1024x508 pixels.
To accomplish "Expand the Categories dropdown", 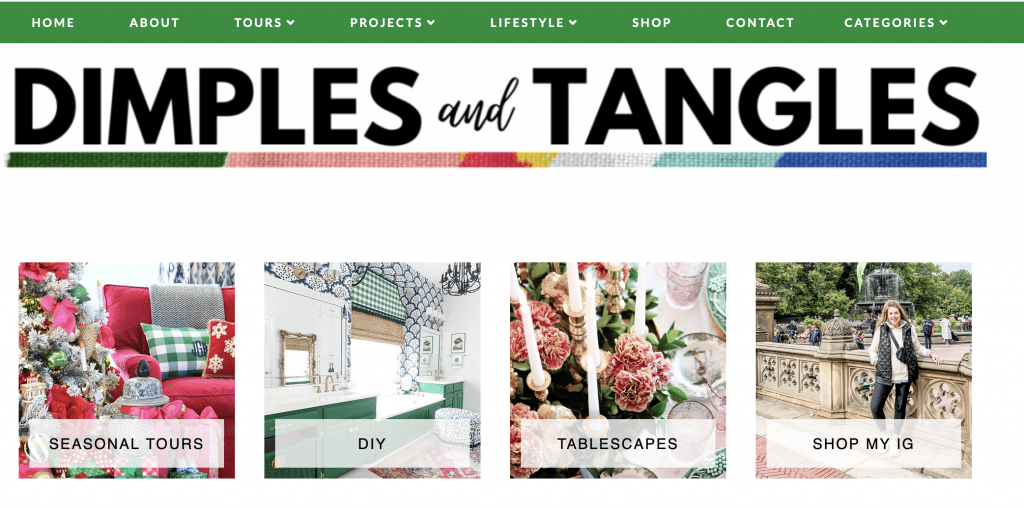I will tap(896, 22).
